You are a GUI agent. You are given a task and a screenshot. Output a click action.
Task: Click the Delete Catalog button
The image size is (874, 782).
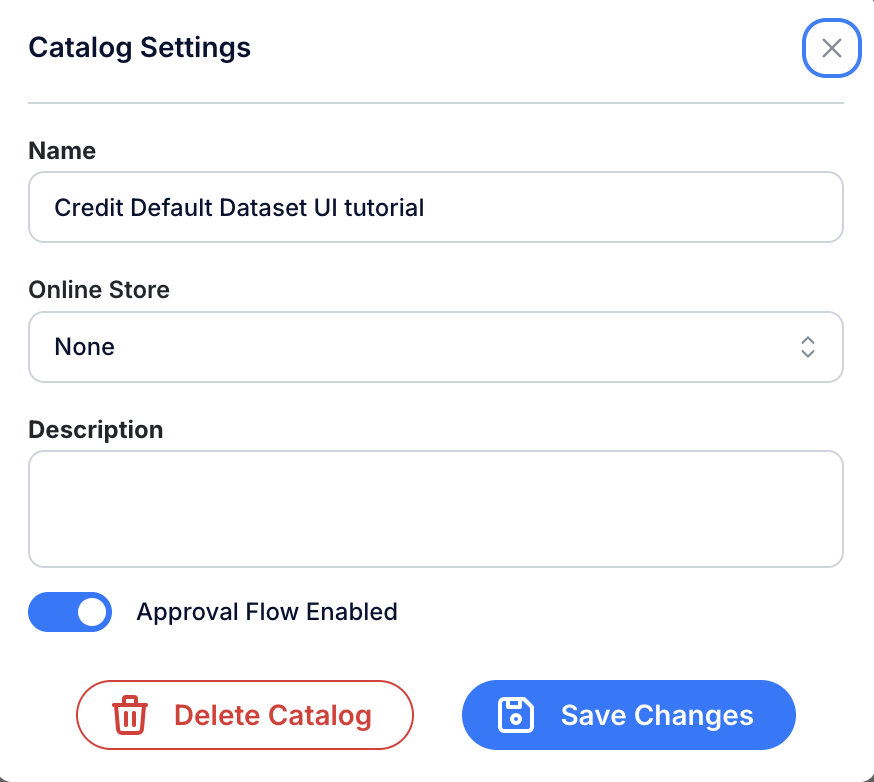(244, 715)
